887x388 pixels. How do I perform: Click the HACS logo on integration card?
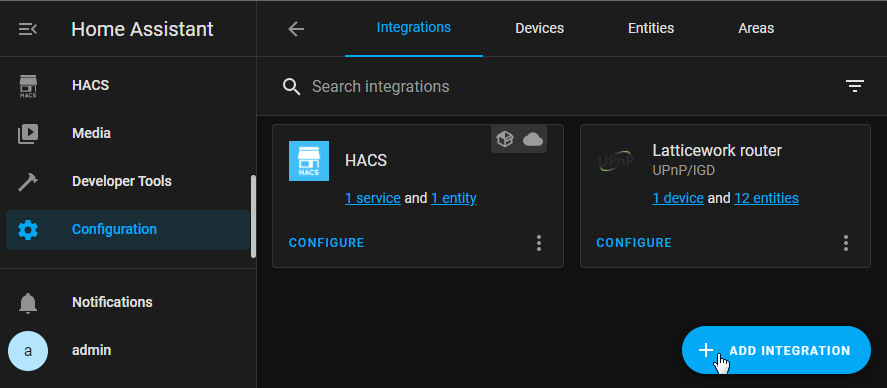tap(309, 161)
